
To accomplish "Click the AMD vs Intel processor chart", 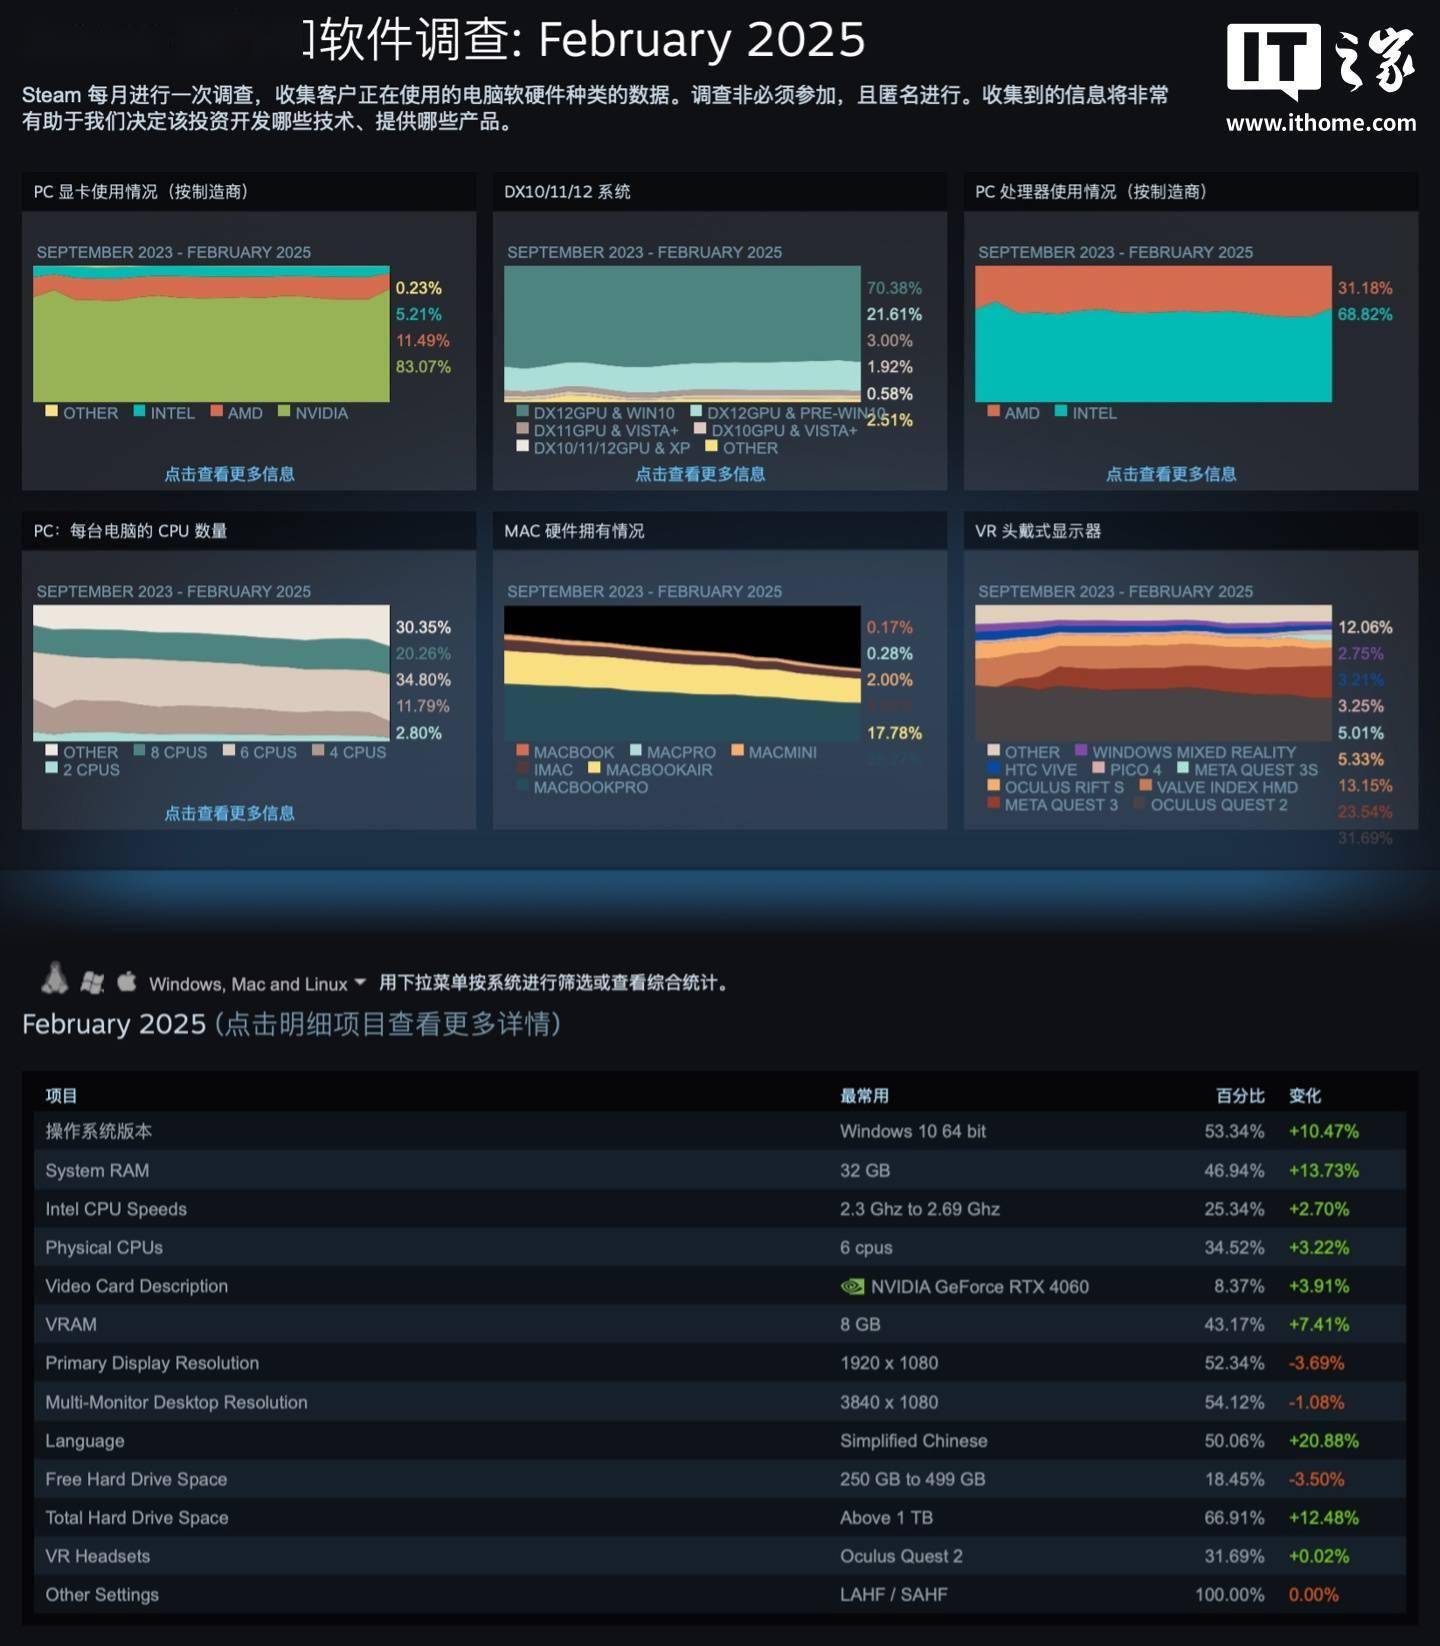I will 1153,334.
